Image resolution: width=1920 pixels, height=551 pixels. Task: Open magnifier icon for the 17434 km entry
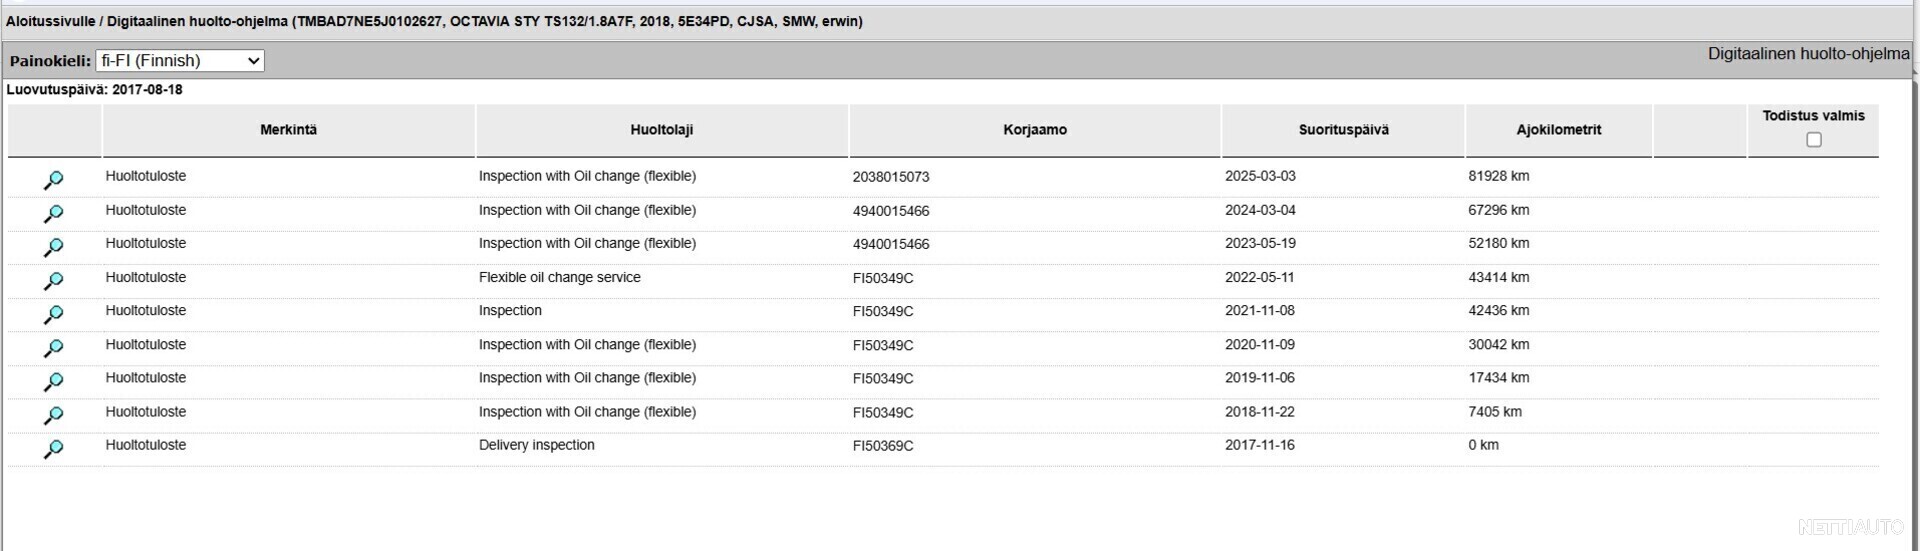pyautogui.click(x=53, y=381)
